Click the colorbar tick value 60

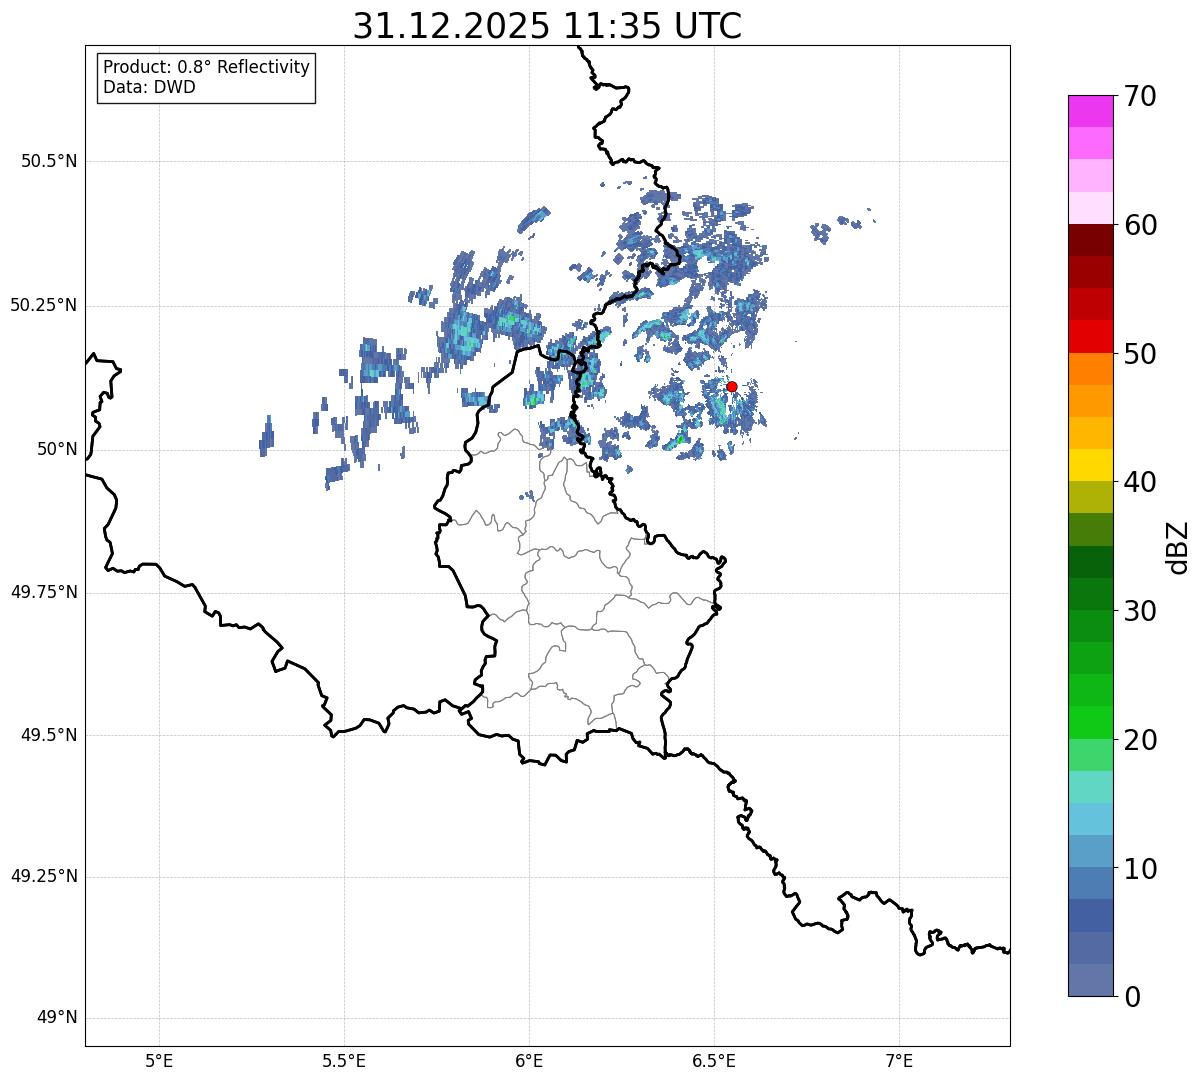(x=1140, y=225)
